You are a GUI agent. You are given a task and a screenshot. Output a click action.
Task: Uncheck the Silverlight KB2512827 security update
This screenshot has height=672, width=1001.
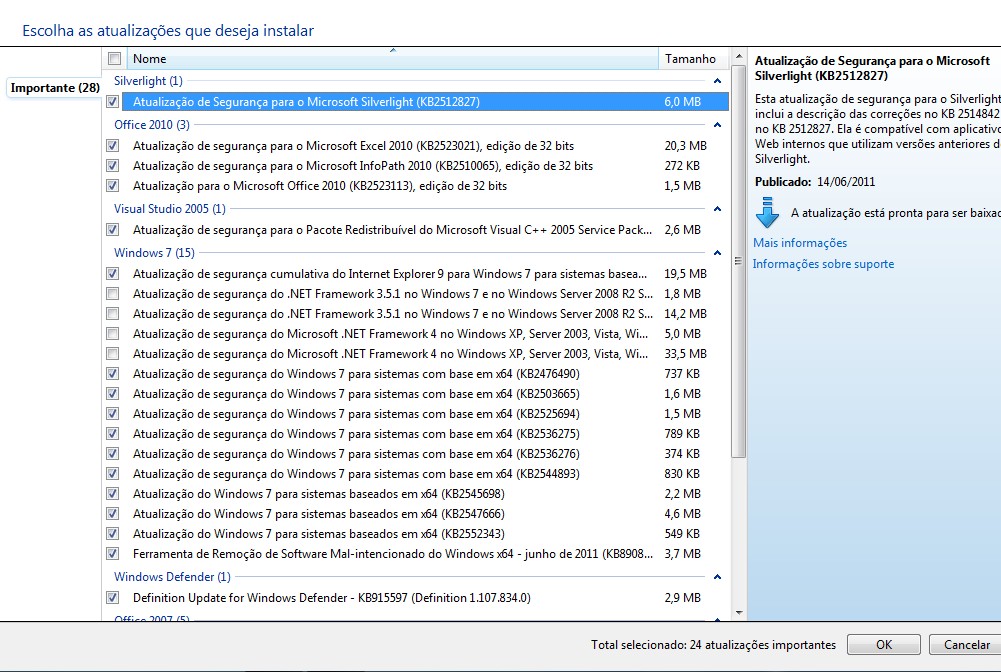(113, 101)
